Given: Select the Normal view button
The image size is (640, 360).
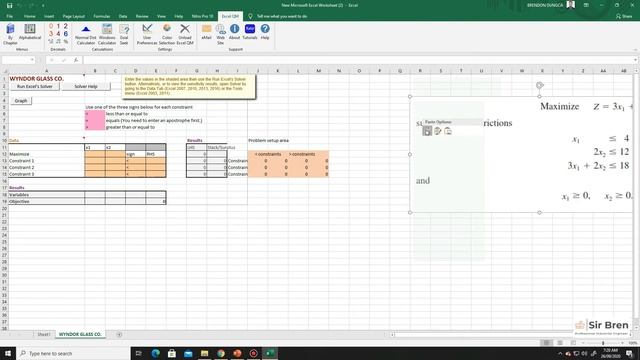Looking at the screenshot, I should tap(547, 343).
